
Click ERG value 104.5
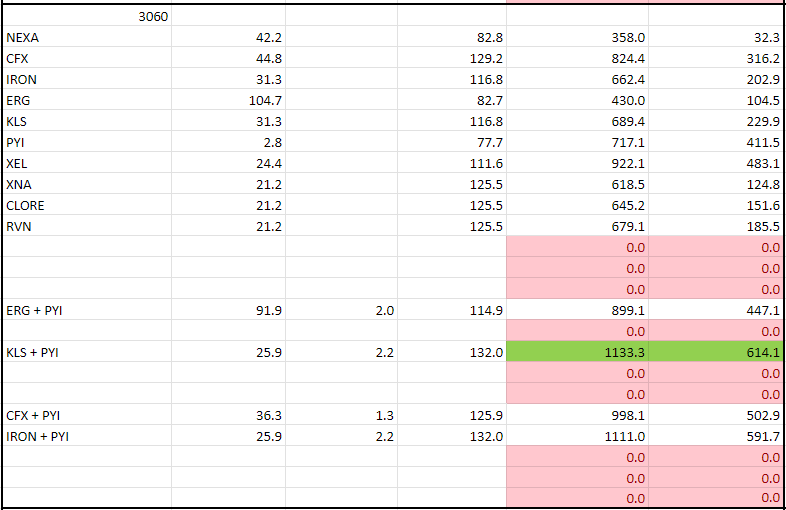716,100
